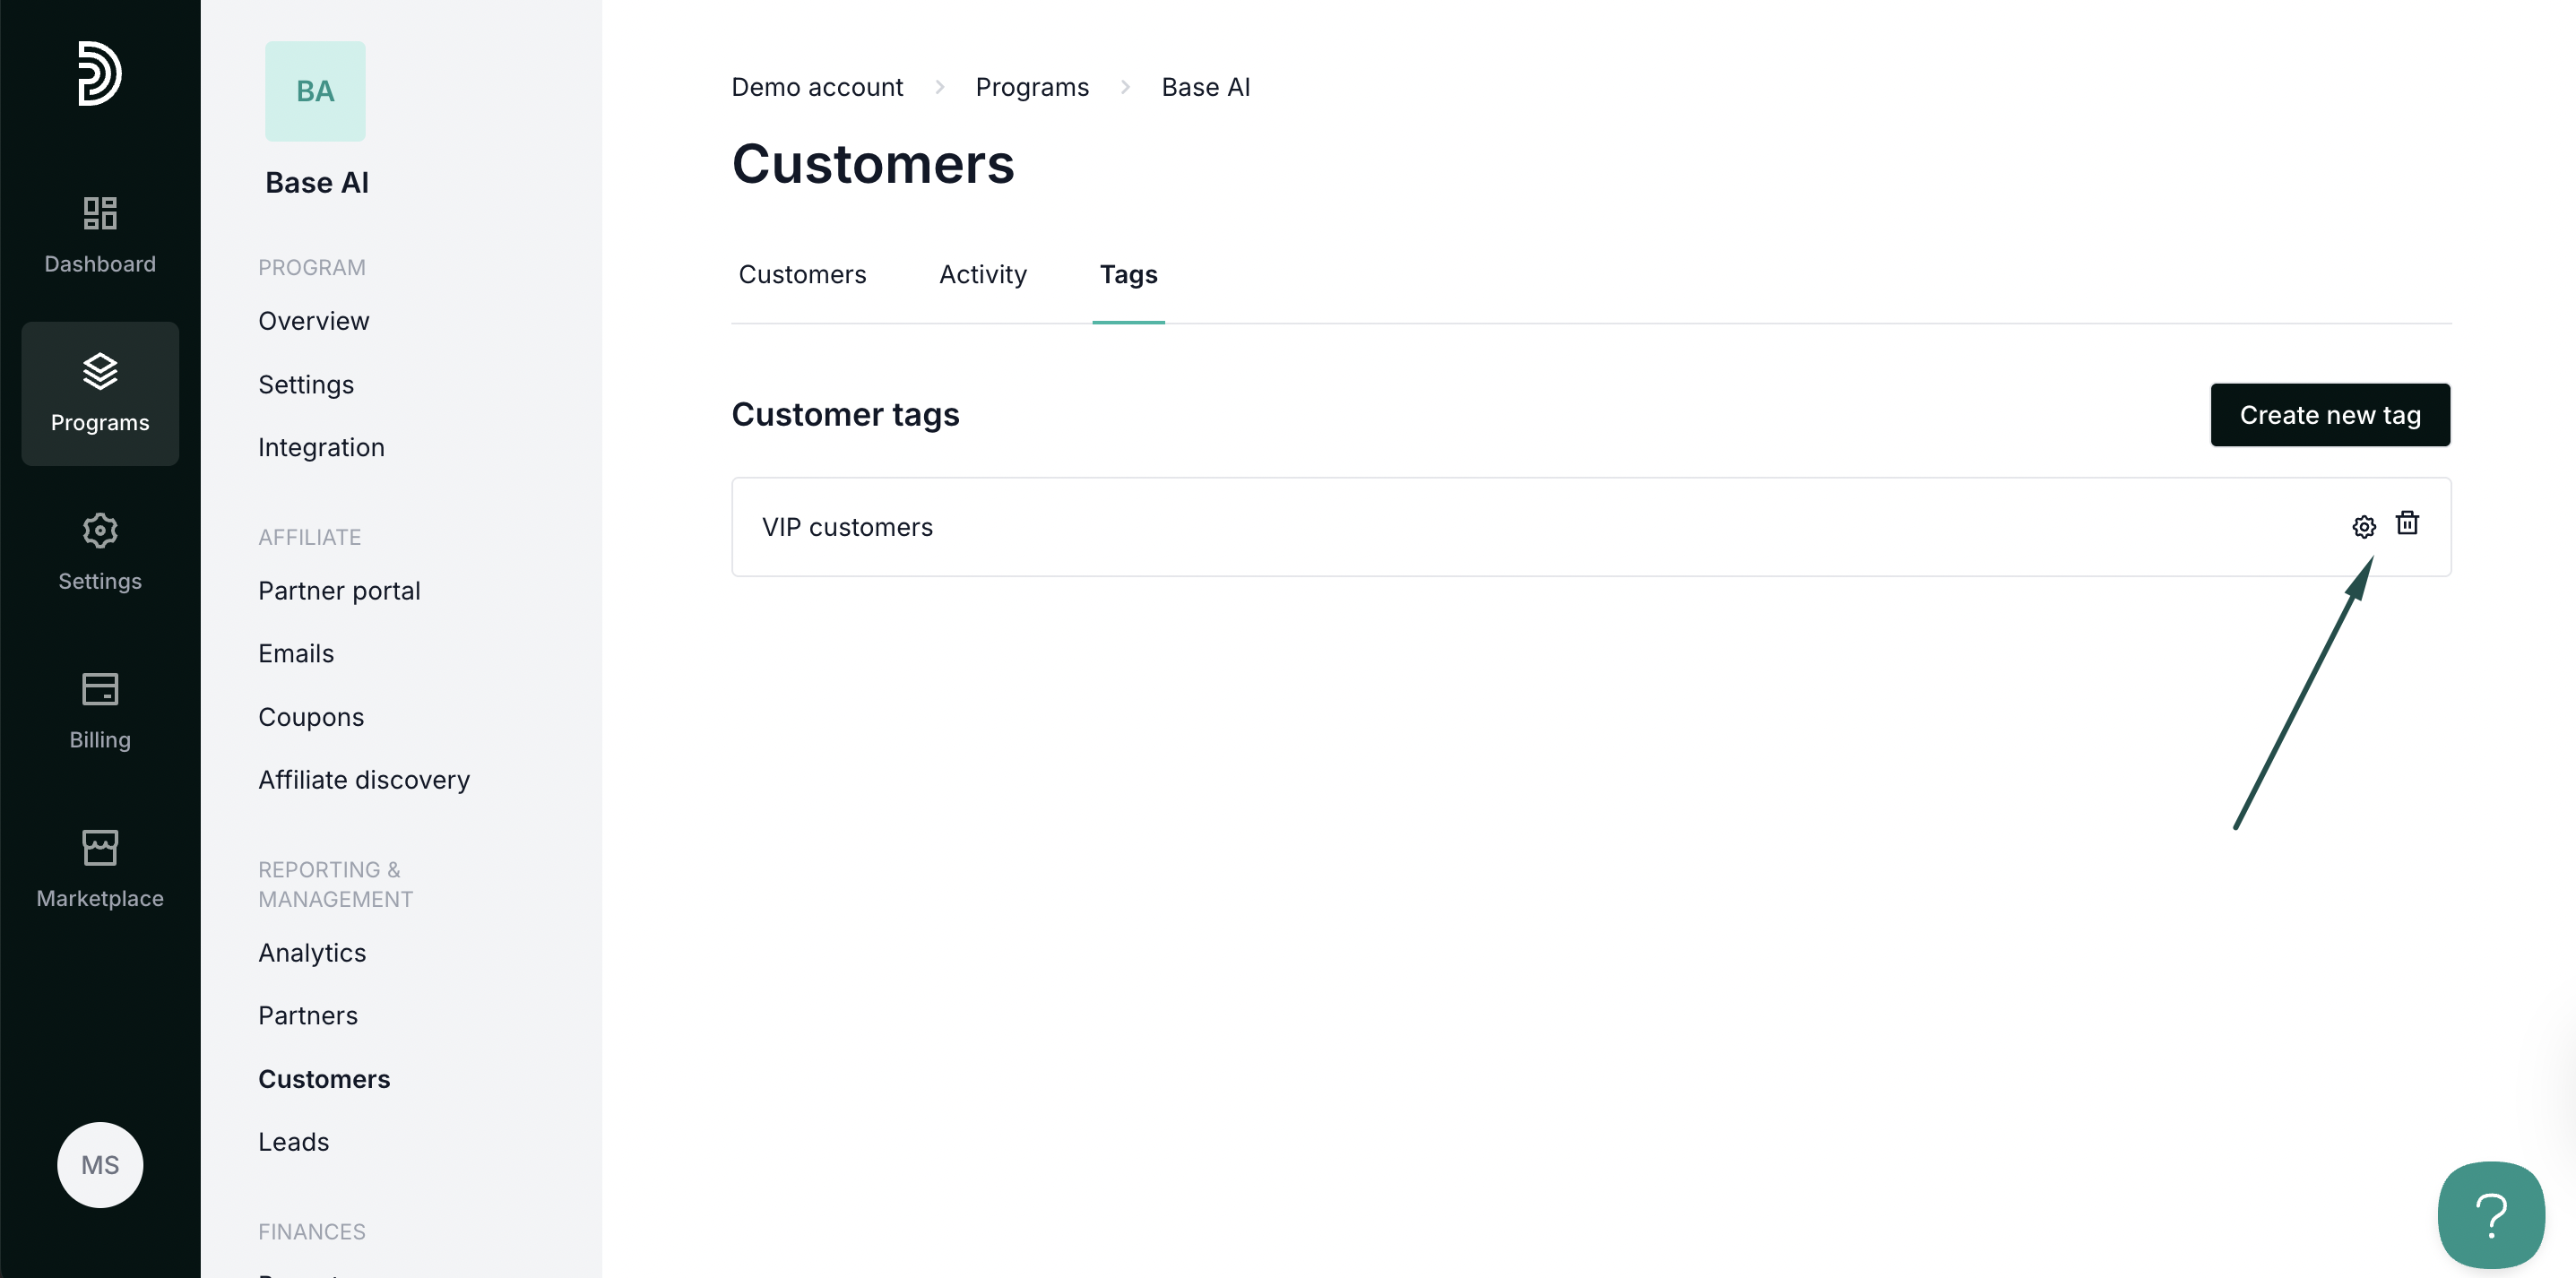2576x1278 pixels.
Task: Switch to the Activity tab
Action: (982, 274)
